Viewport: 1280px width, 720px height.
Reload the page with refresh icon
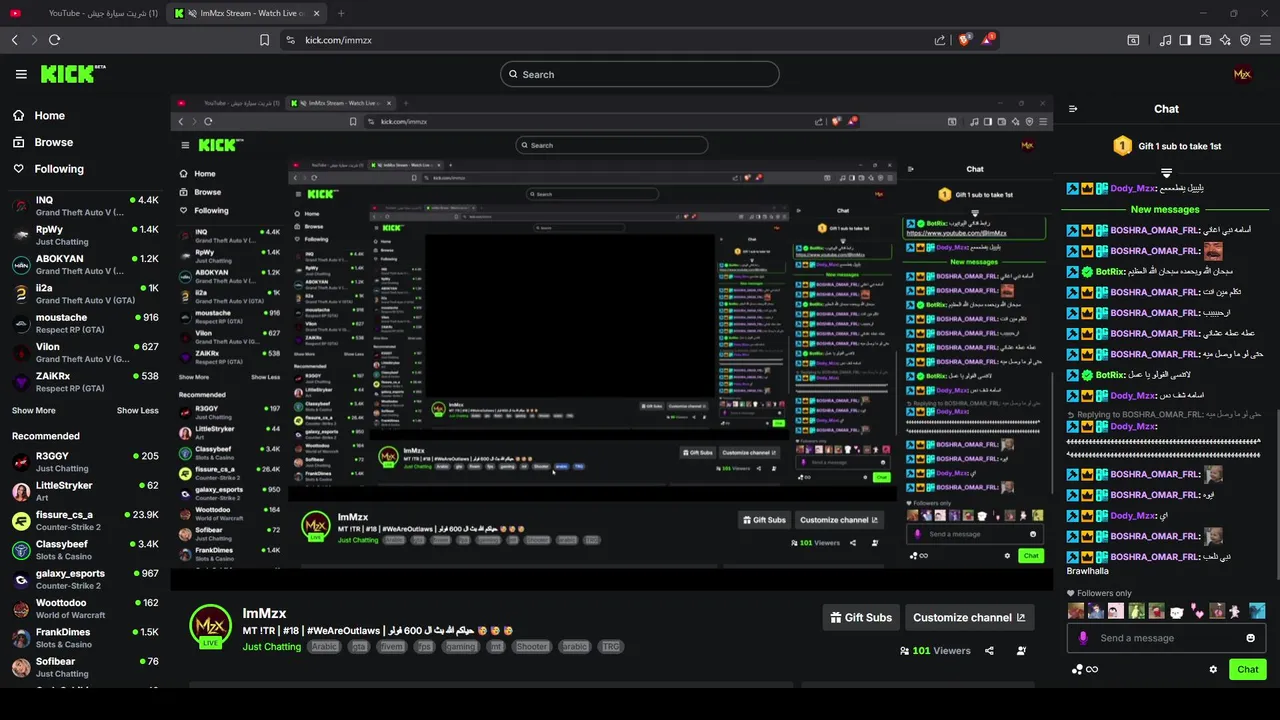[x=54, y=40]
